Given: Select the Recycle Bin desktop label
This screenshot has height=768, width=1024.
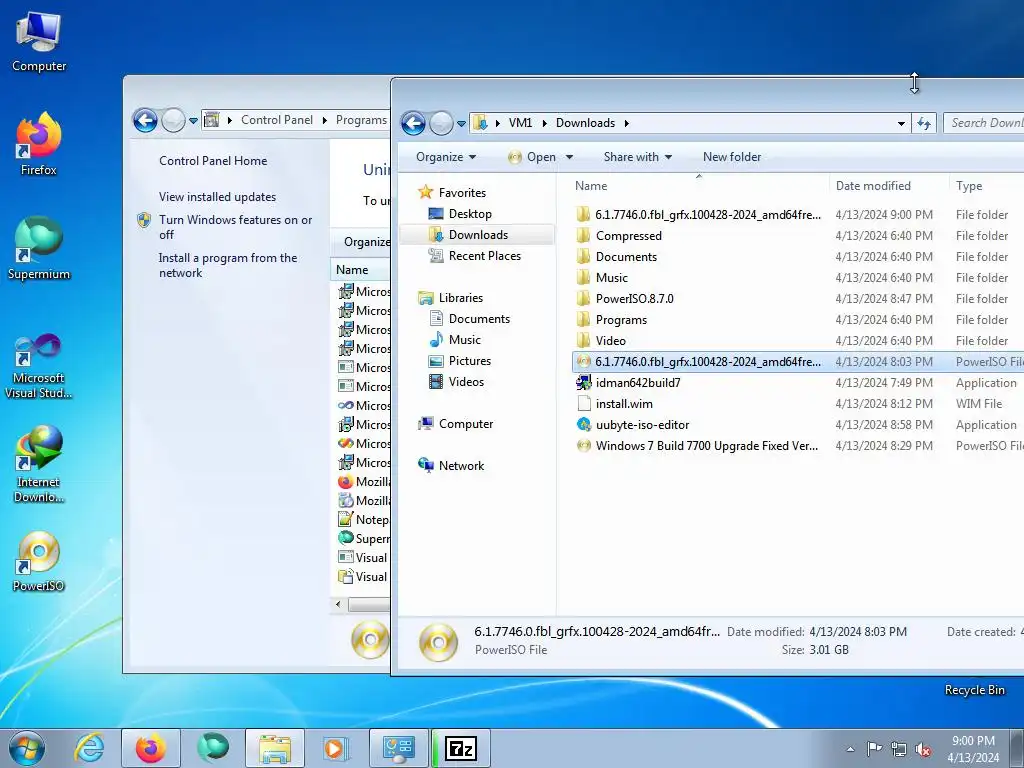Looking at the screenshot, I should pyautogui.click(x=974, y=690).
